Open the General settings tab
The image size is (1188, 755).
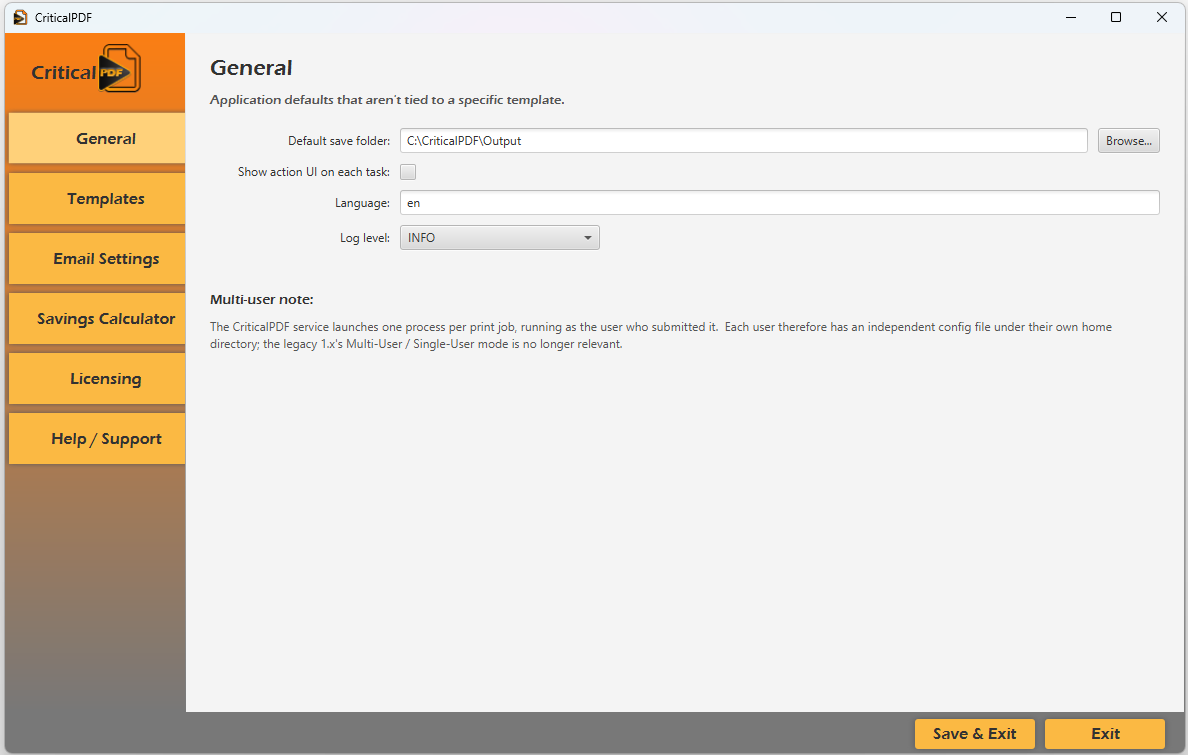click(x=97, y=138)
